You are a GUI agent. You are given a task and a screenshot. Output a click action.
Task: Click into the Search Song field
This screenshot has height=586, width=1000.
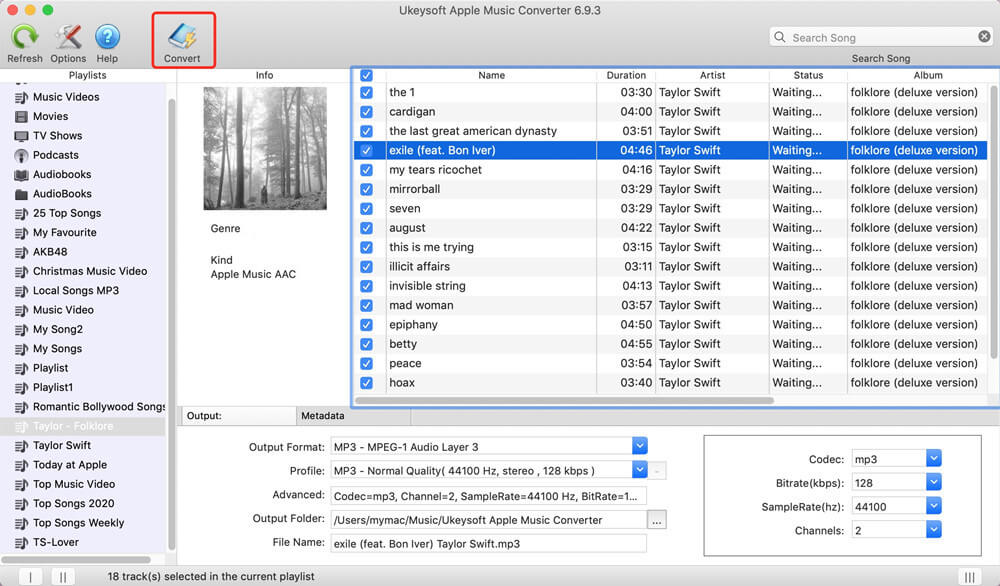coord(881,37)
